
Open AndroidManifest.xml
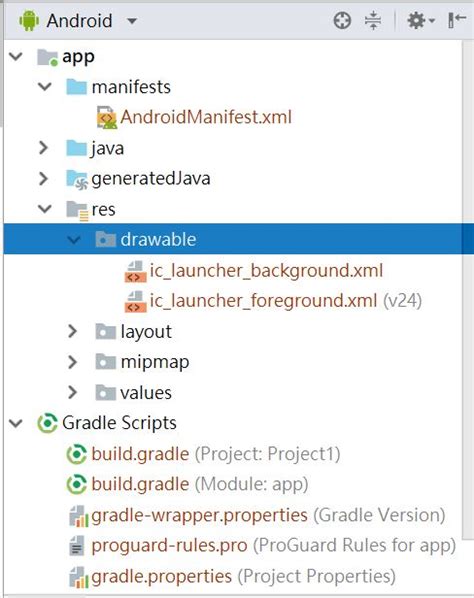pyautogui.click(x=206, y=117)
